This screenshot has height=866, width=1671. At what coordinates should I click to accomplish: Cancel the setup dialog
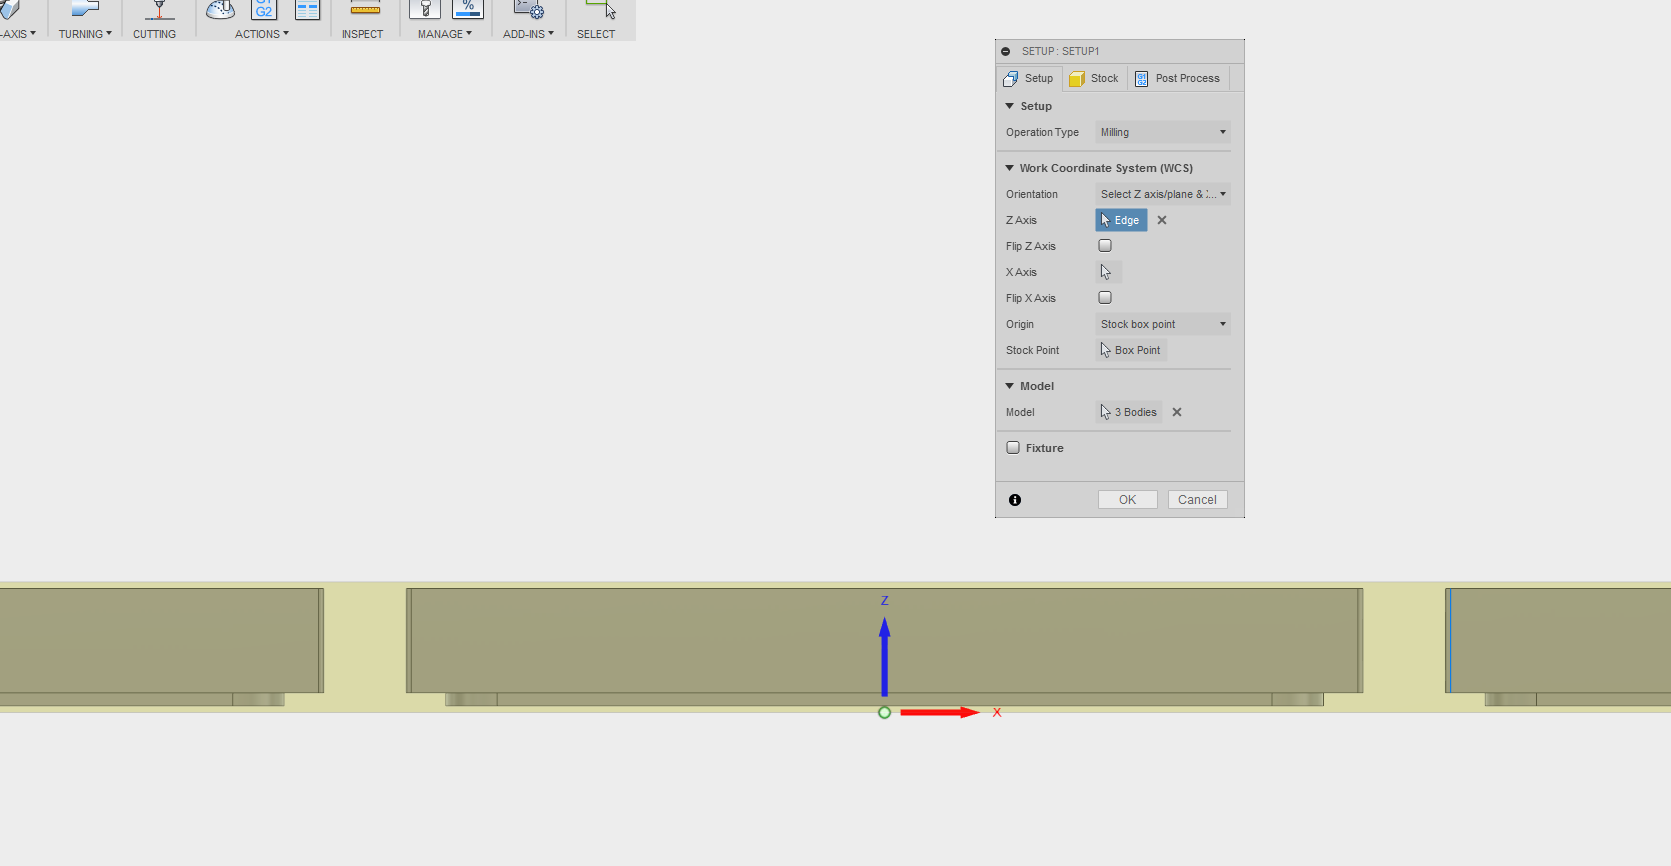click(1197, 500)
